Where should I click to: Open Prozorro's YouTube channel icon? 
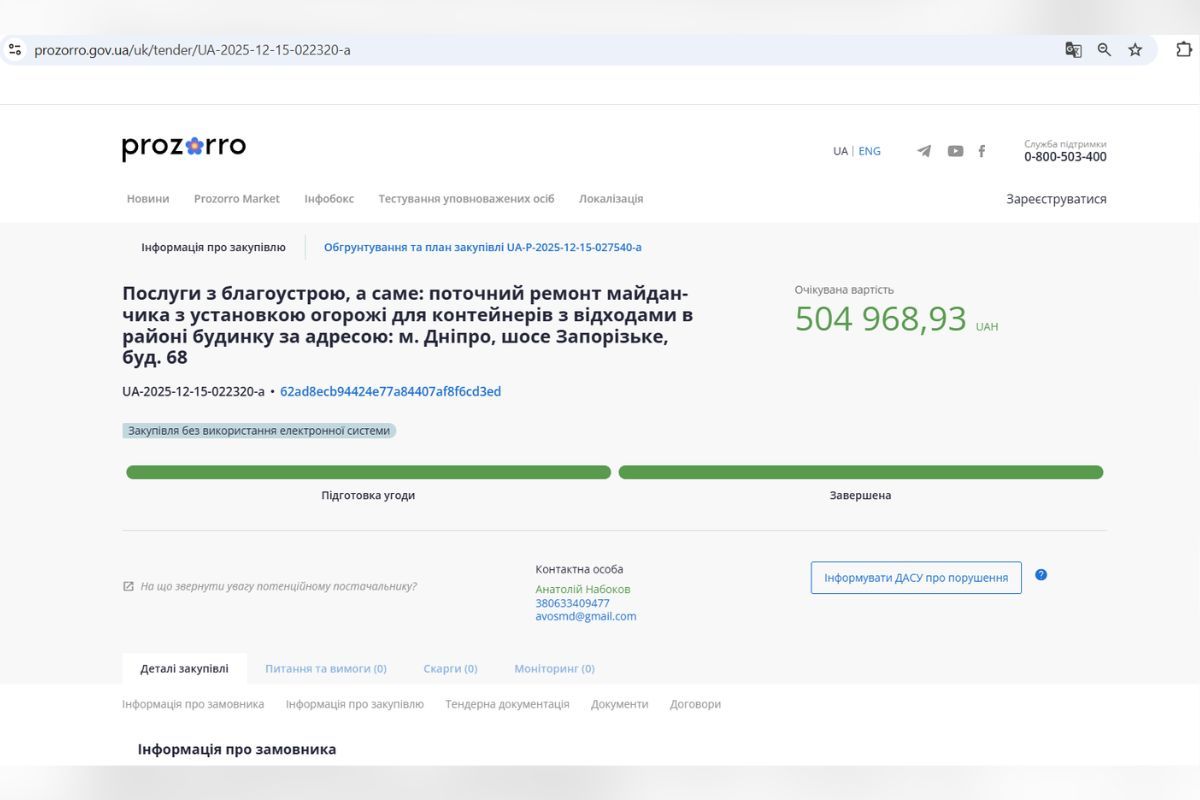[x=955, y=151]
